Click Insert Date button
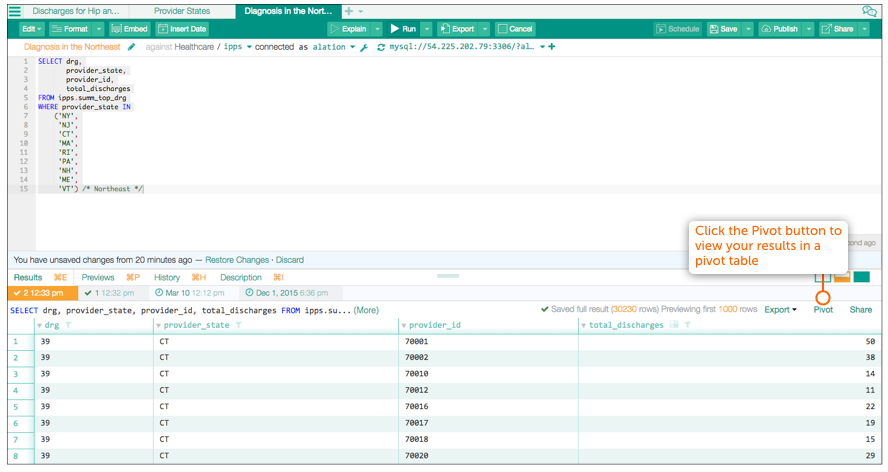 pos(182,29)
